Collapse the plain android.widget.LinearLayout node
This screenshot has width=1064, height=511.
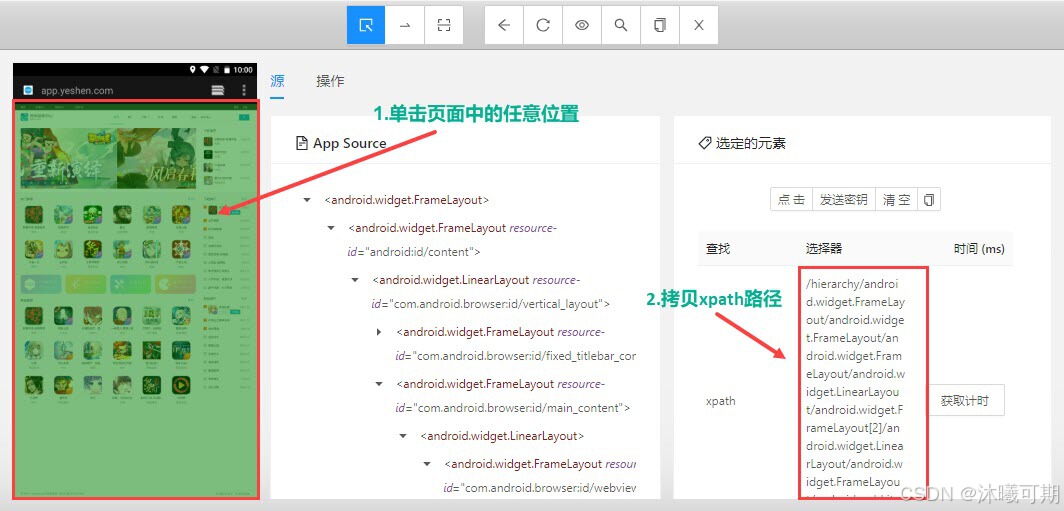coord(403,436)
